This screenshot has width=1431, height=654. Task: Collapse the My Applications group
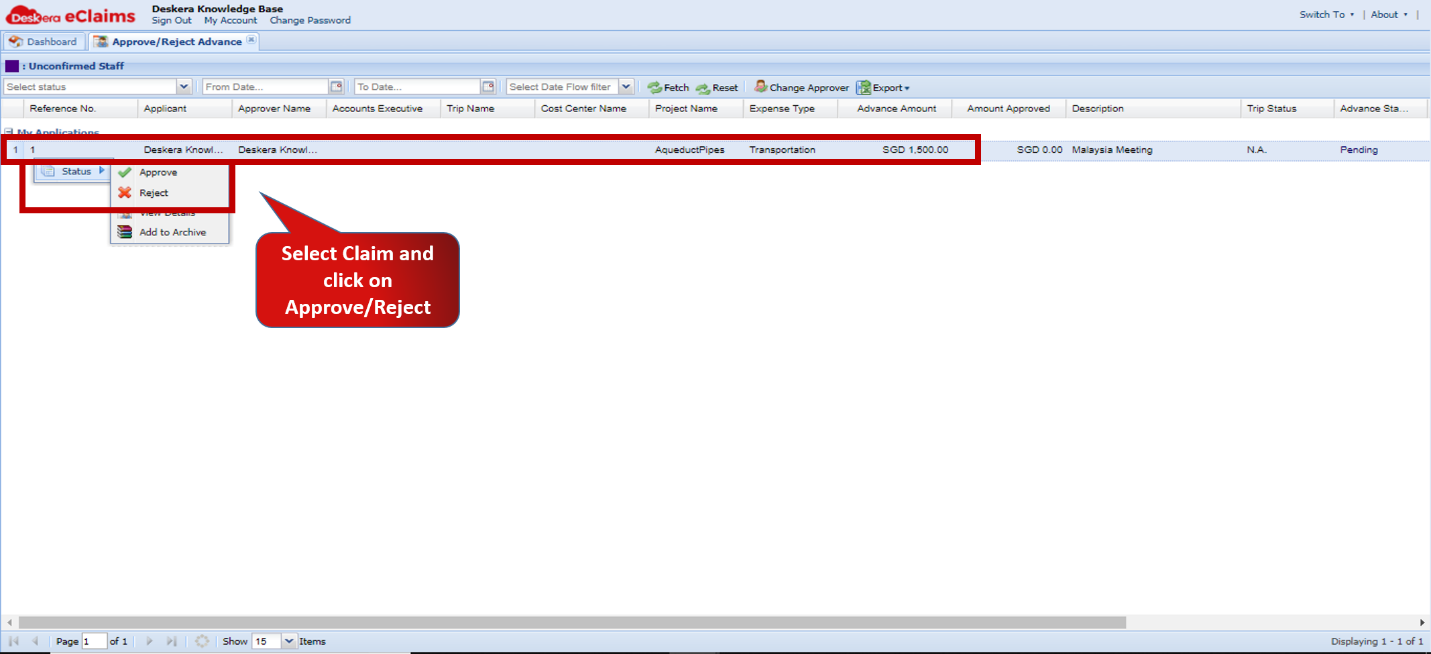9,132
